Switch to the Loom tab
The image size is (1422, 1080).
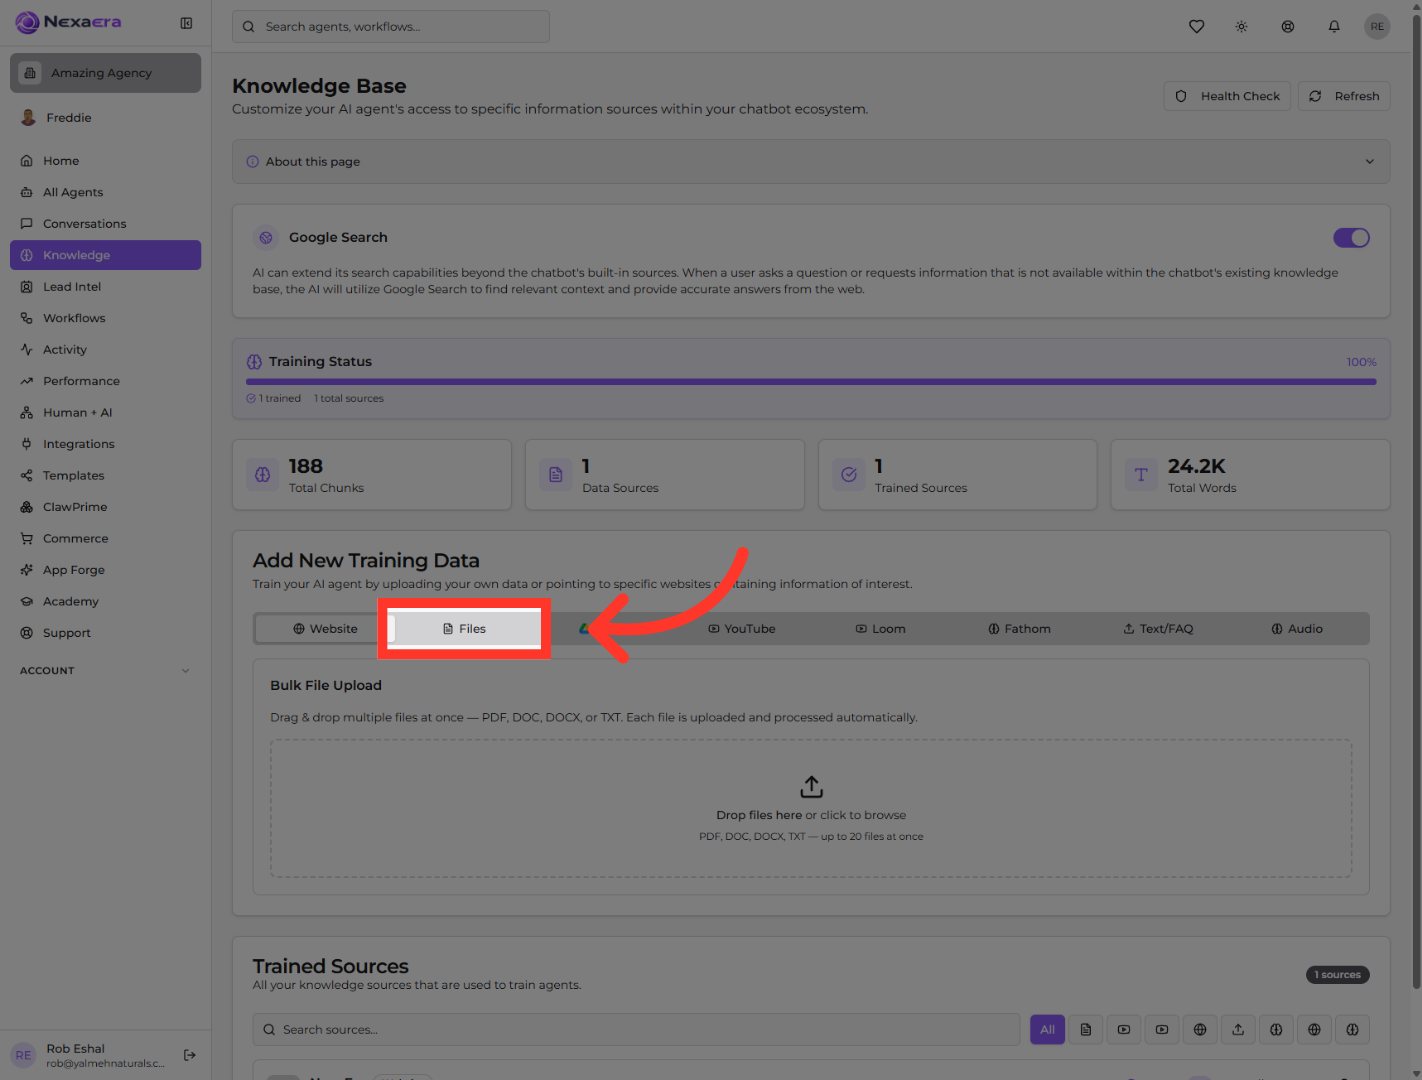[881, 629]
